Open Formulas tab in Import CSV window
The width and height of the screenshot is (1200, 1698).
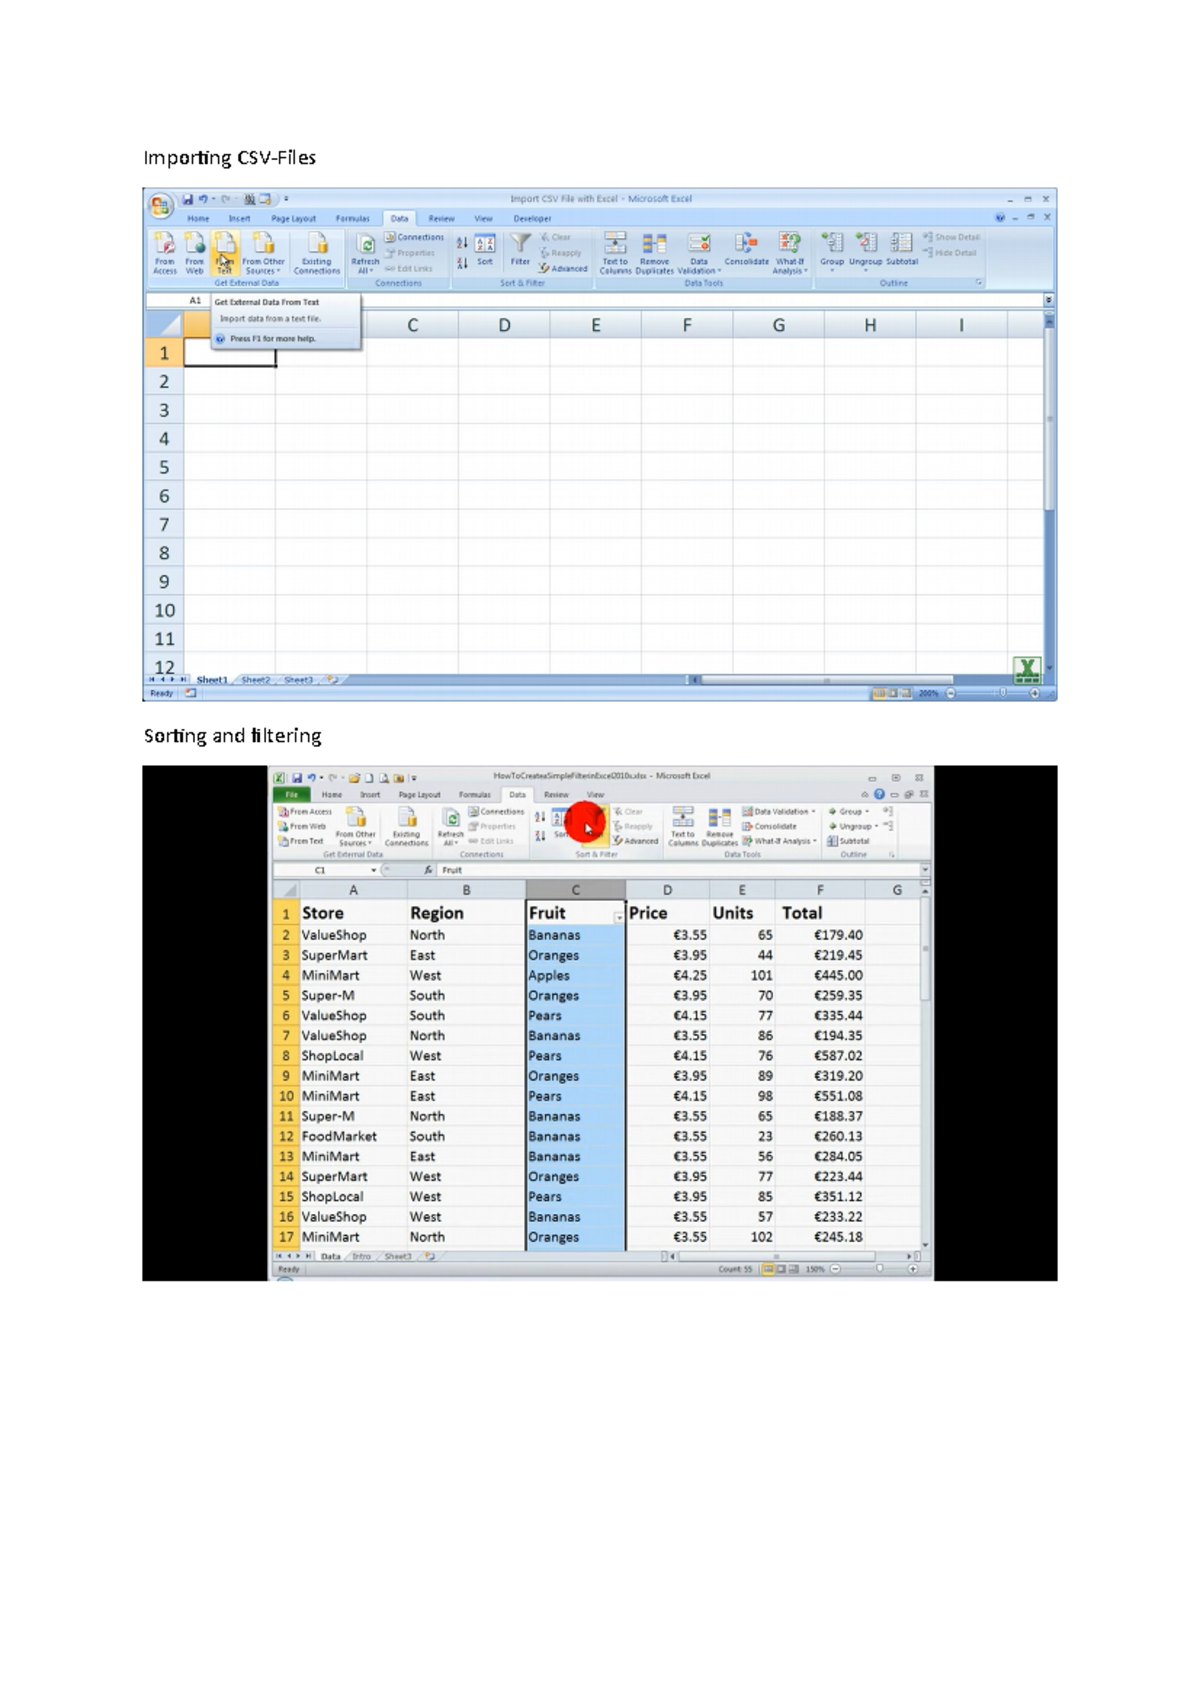click(352, 218)
